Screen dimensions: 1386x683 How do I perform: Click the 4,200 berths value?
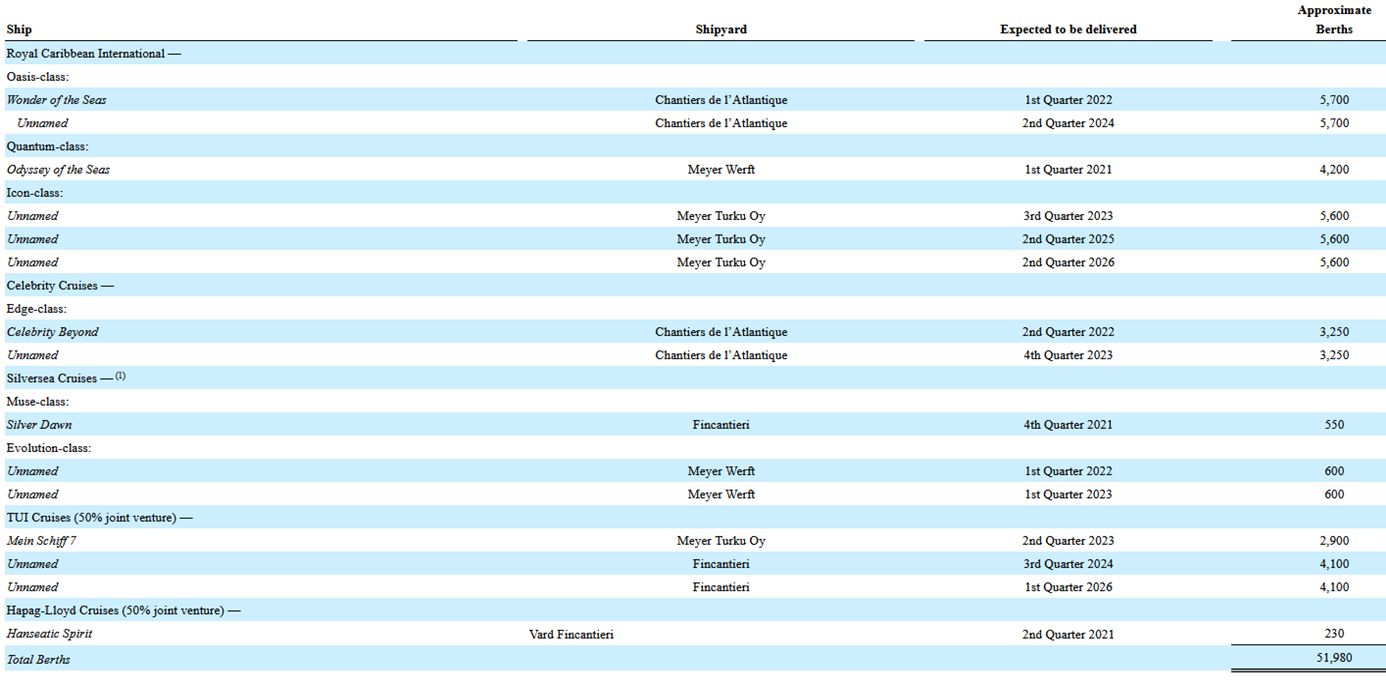tap(1334, 170)
